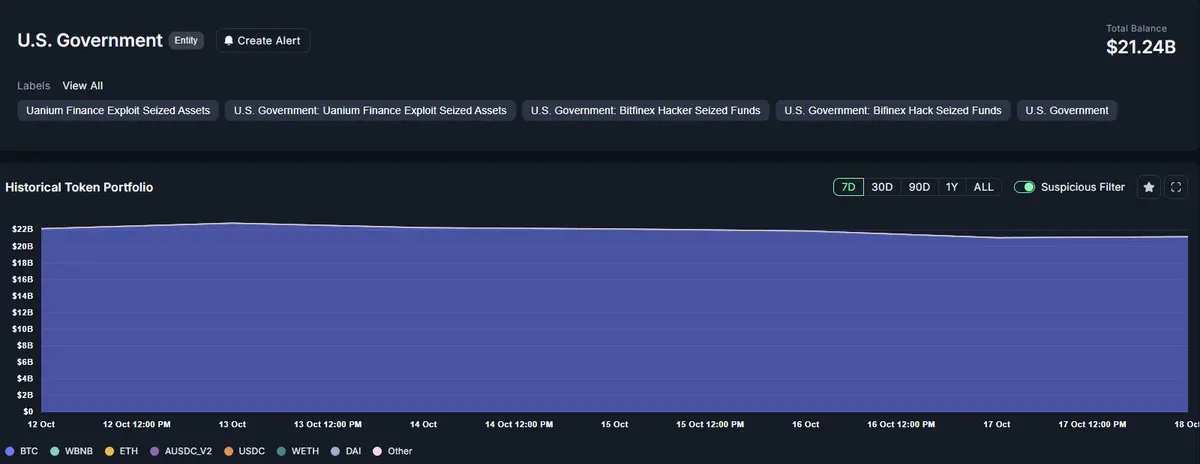Image resolution: width=1200 pixels, height=464 pixels.
Task: Toggle BTC series in chart legend
Action: point(22,451)
